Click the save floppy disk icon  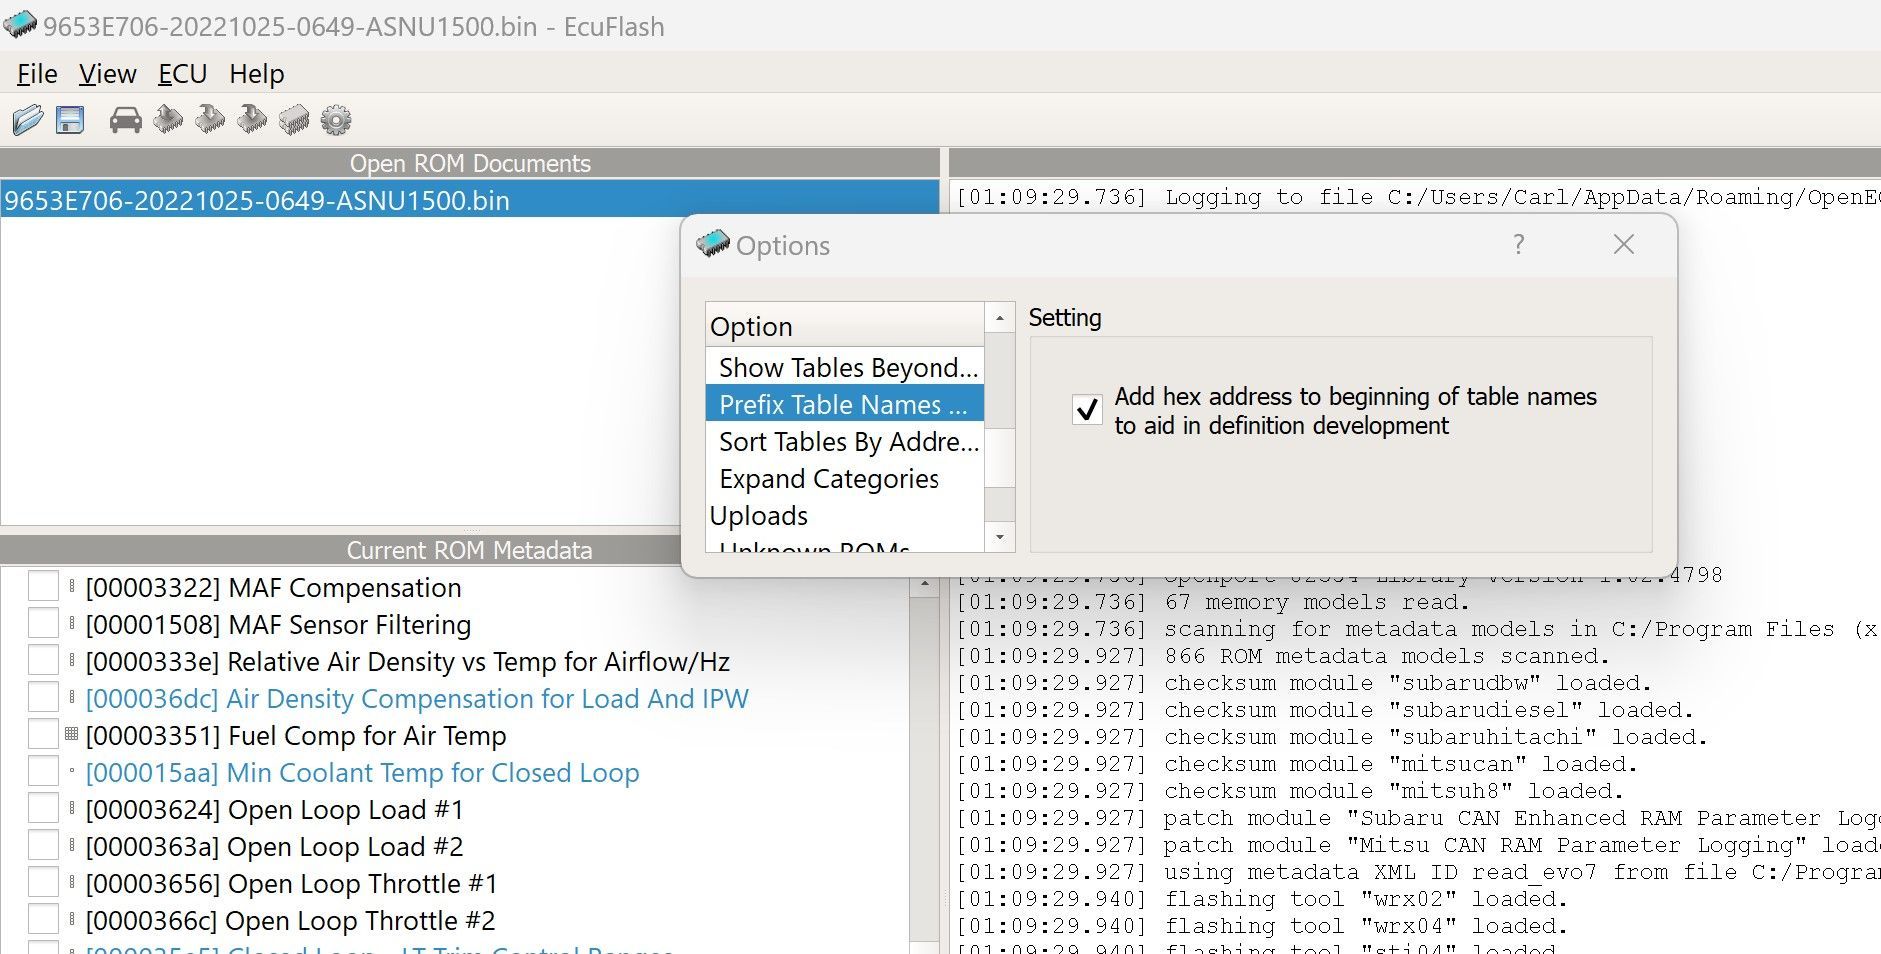pyautogui.click(x=70, y=121)
